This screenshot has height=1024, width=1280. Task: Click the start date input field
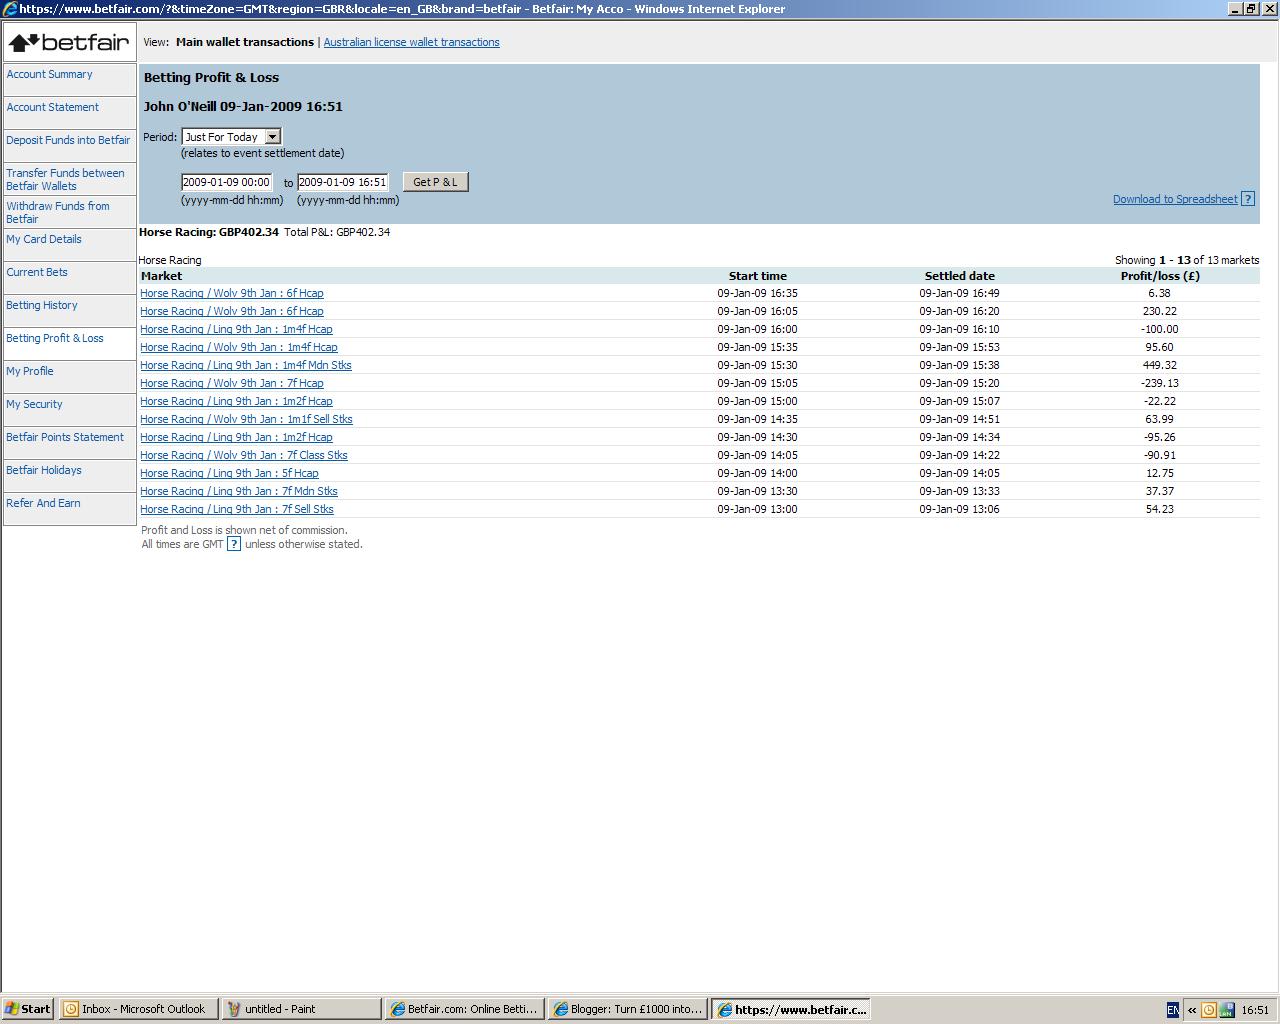pyautogui.click(x=227, y=182)
